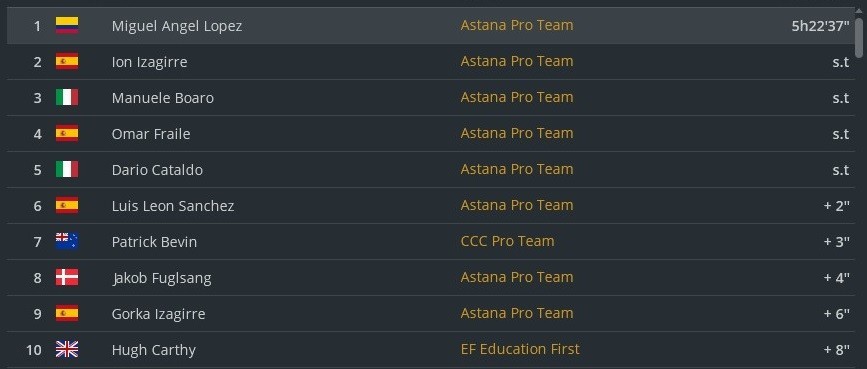Click the Danish flag next to Jakob Fuglsang
This screenshot has width=867, height=369.
pyautogui.click(x=67, y=277)
